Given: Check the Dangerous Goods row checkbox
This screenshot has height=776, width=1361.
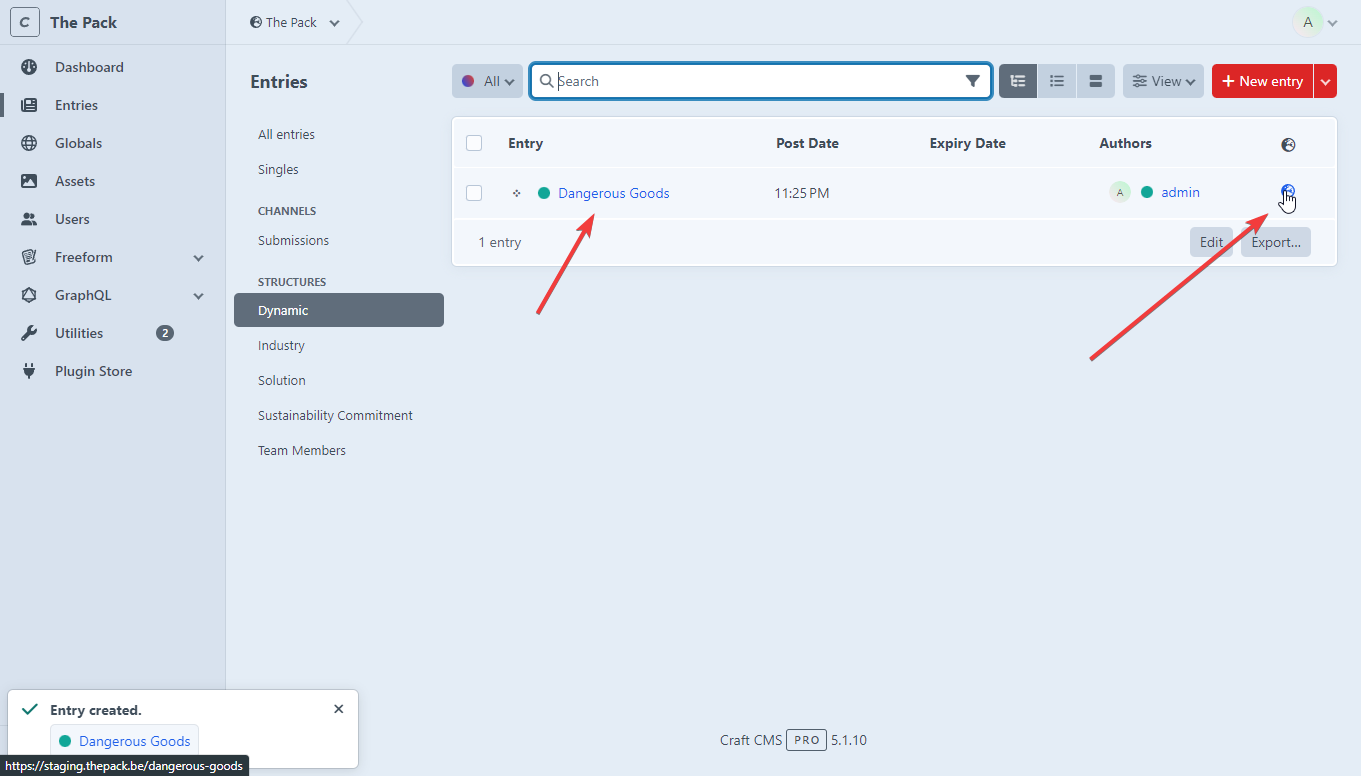Looking at the screenshot, I should (474, 193).
